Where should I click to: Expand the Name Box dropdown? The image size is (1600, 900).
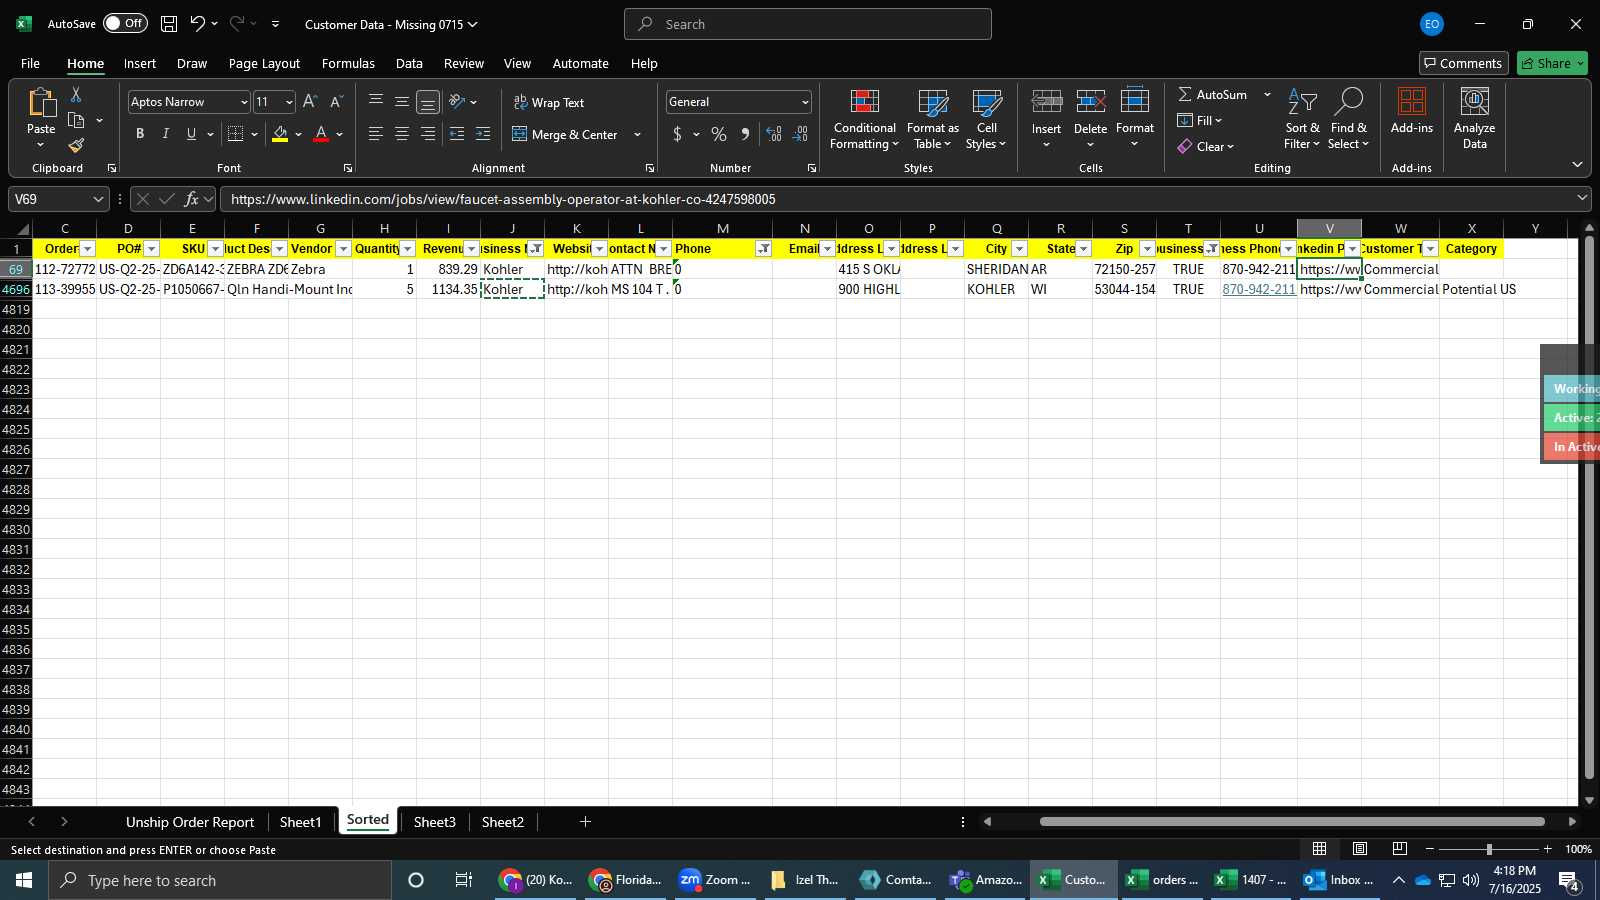98,199
